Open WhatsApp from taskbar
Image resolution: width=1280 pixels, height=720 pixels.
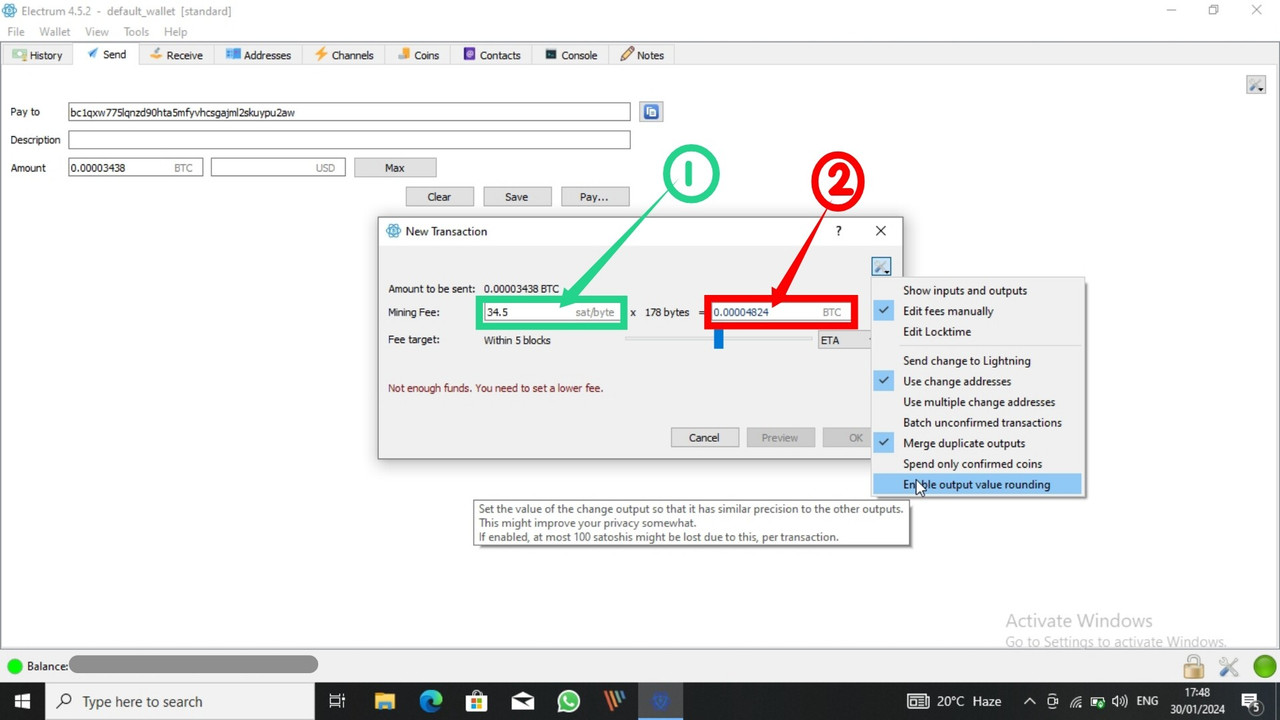coord(568,701)
